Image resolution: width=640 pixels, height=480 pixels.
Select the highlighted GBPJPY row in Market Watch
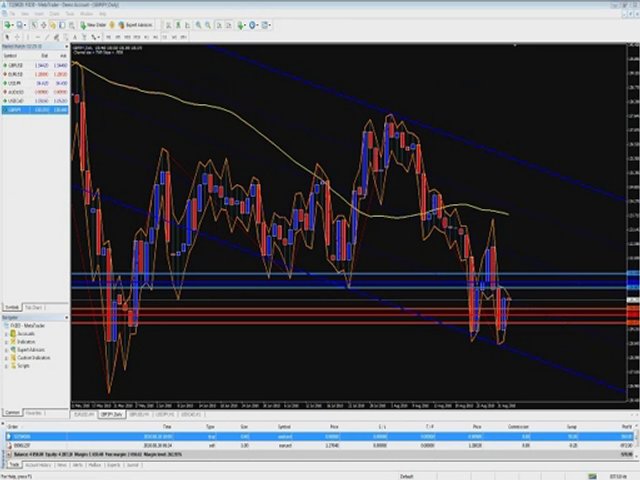click(x=35, y=110)
